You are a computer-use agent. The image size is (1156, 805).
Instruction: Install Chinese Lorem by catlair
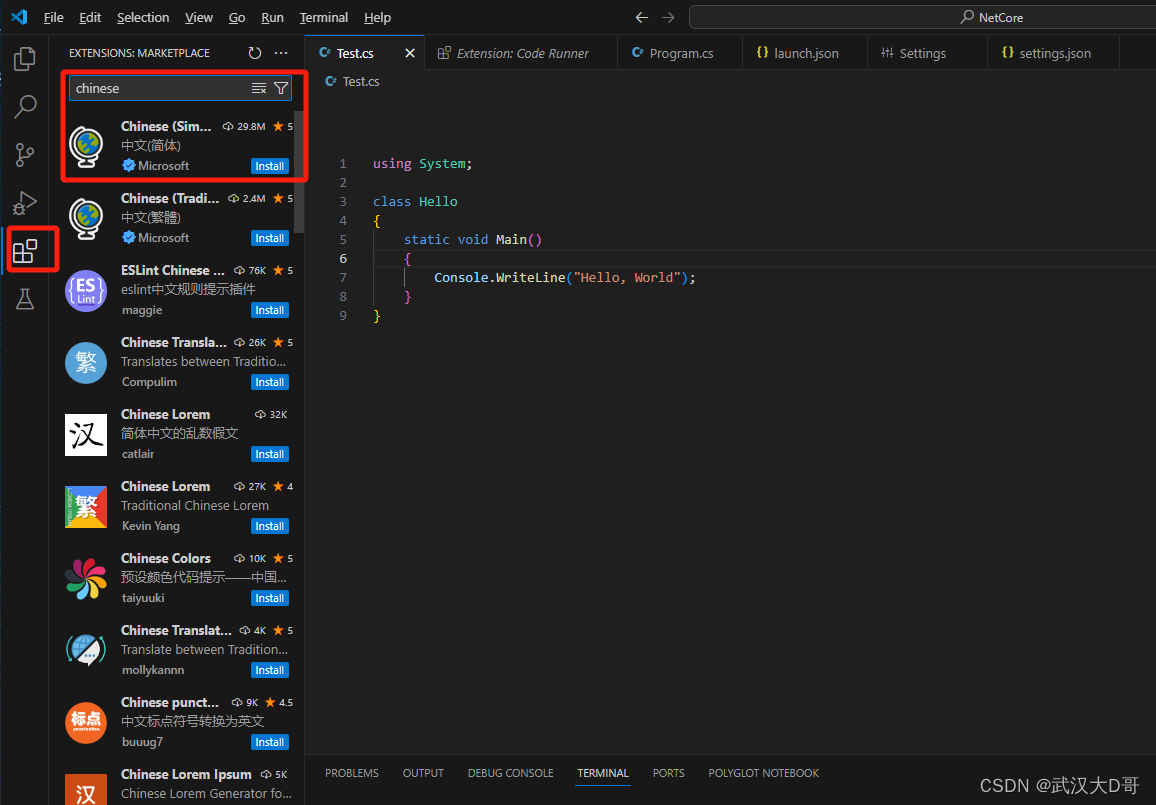coord(270,454)
